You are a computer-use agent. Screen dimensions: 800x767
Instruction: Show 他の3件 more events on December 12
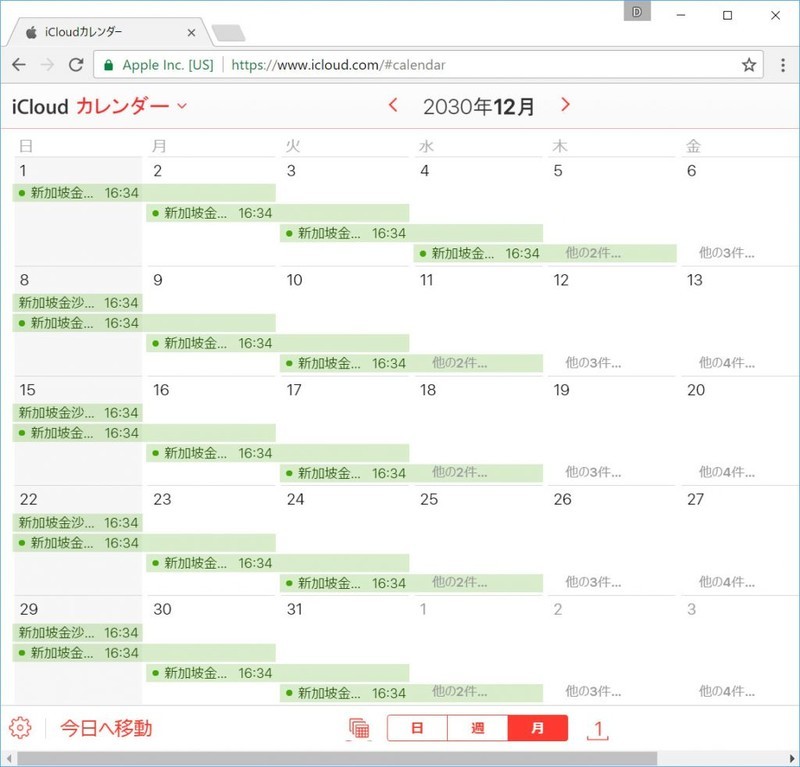click(593, 363)
